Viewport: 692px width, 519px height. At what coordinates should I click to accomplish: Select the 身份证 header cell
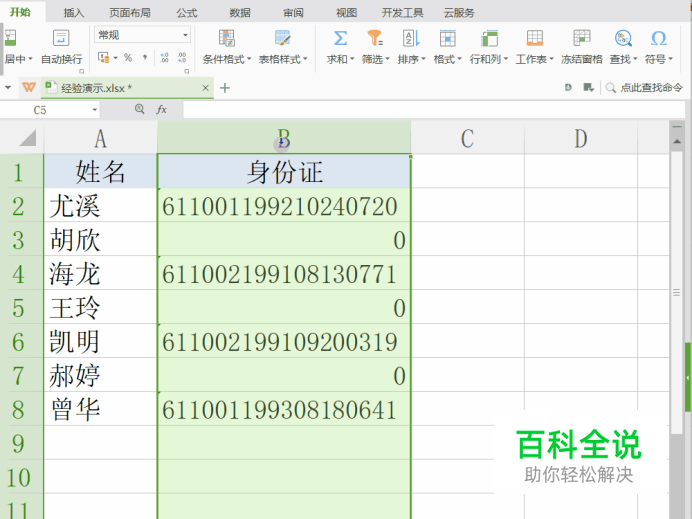(x=284, y=172)
